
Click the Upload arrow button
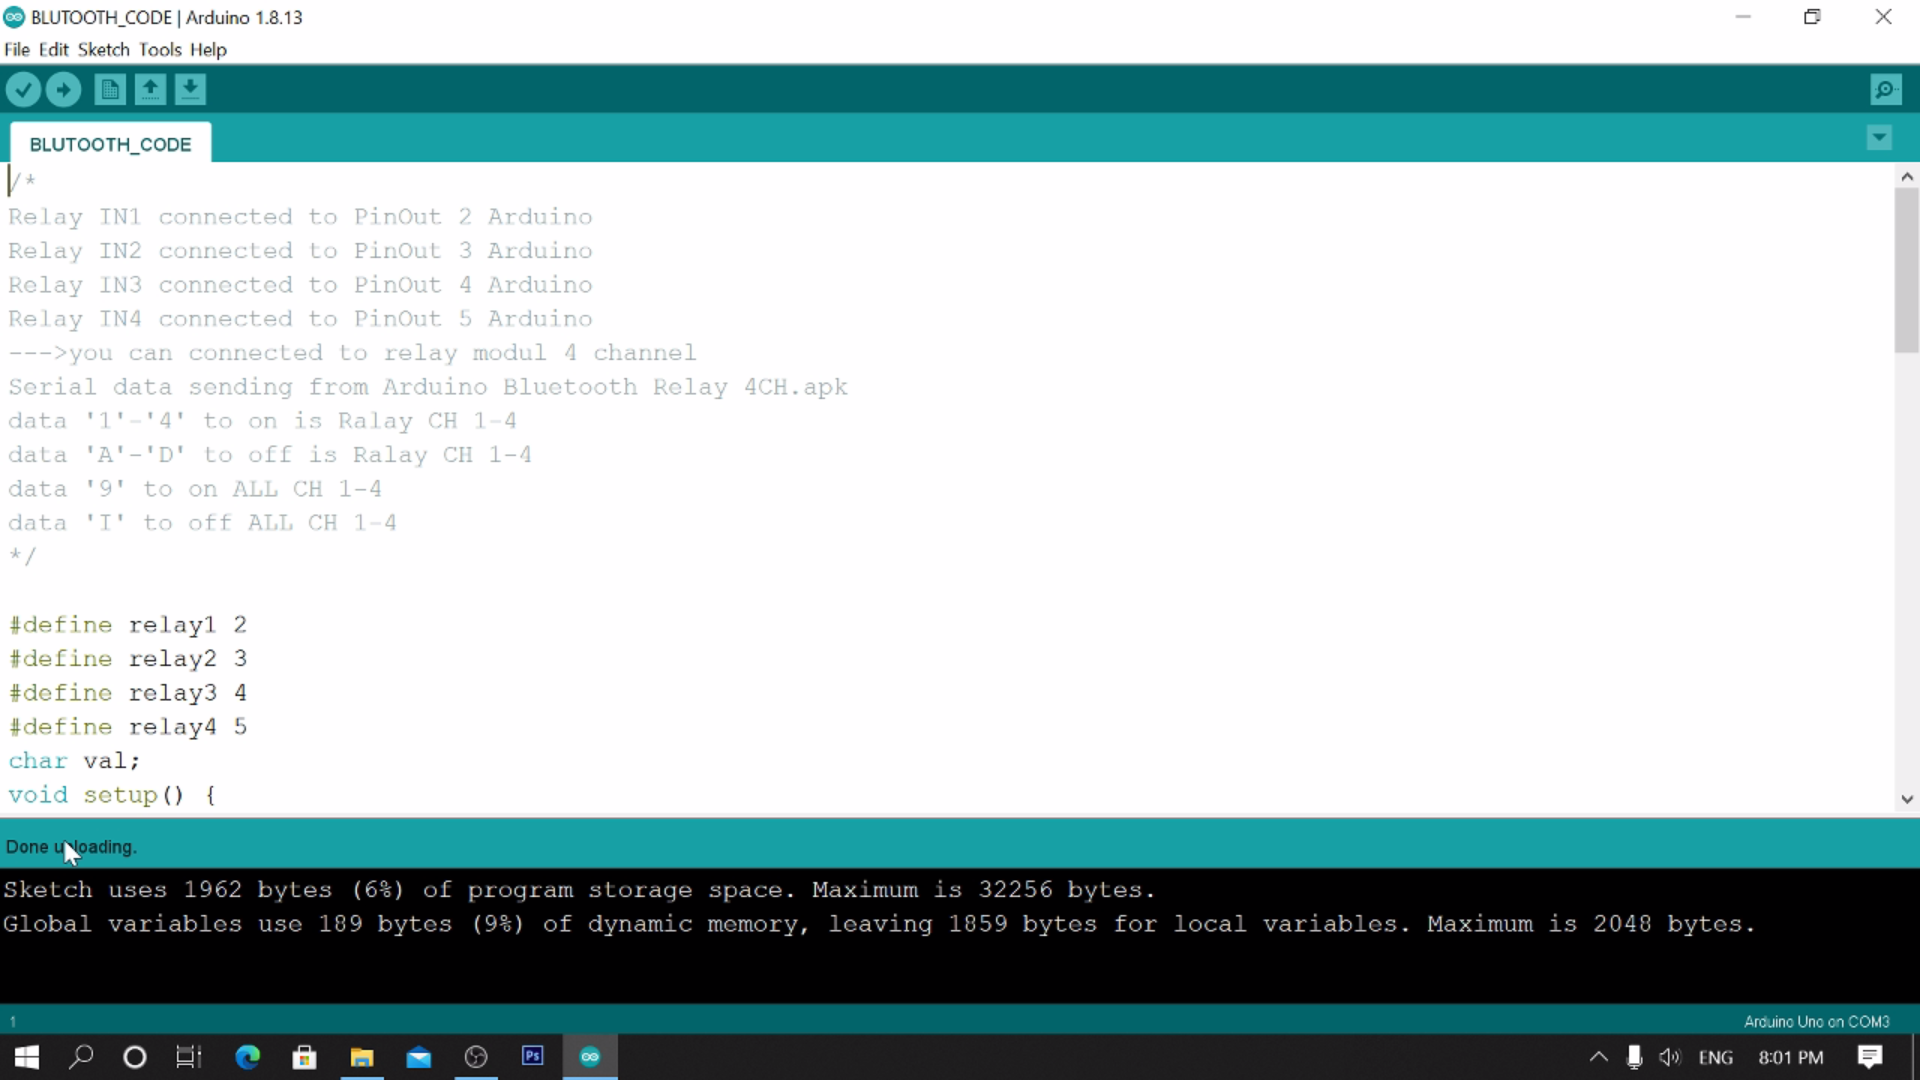(63, 90)
